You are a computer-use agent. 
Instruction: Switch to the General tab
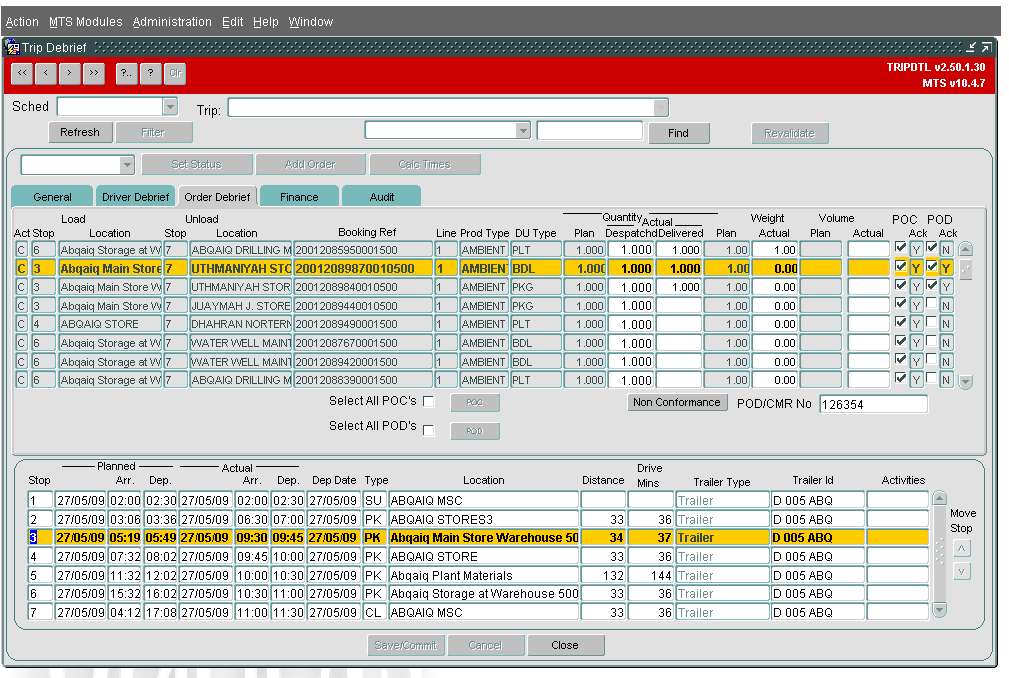pos(52,197)
